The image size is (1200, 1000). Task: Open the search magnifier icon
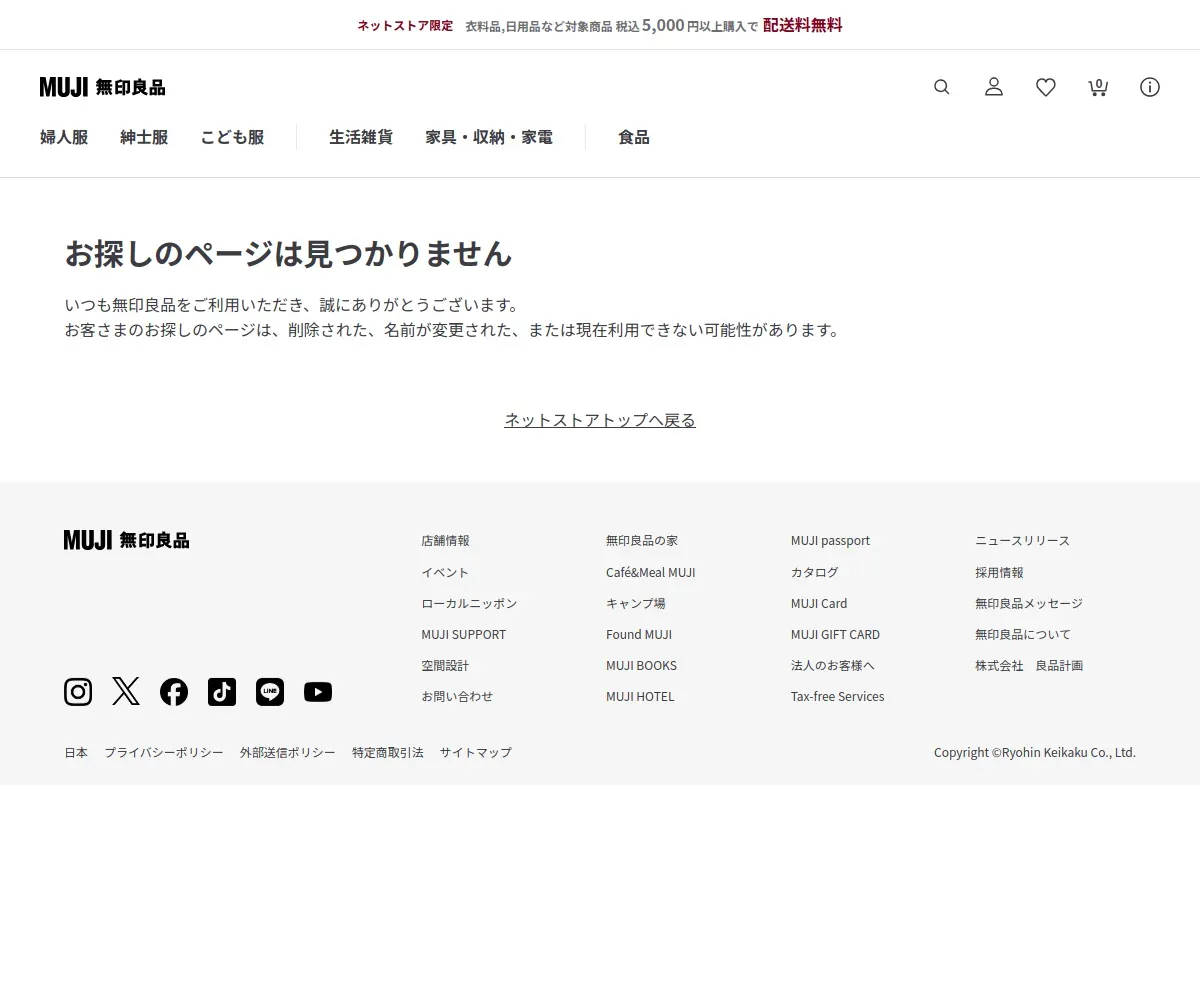click(942, 87)
